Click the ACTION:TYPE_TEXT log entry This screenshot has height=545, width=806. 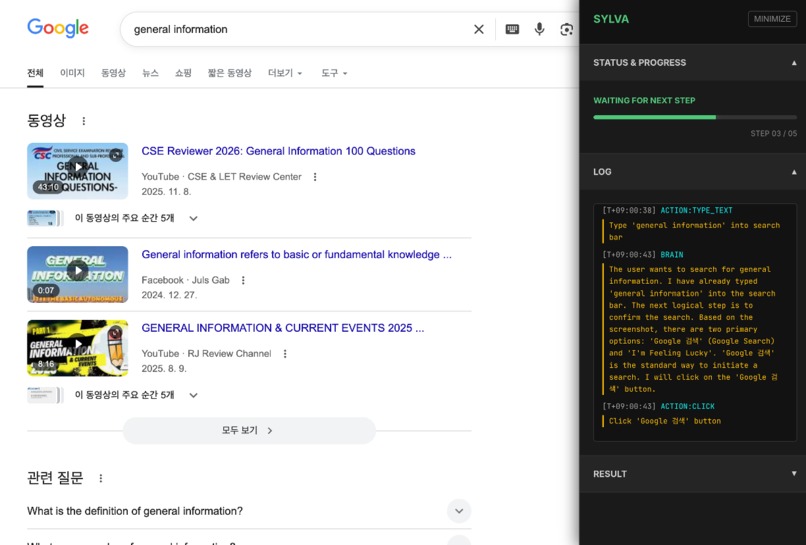pos(697,210)
